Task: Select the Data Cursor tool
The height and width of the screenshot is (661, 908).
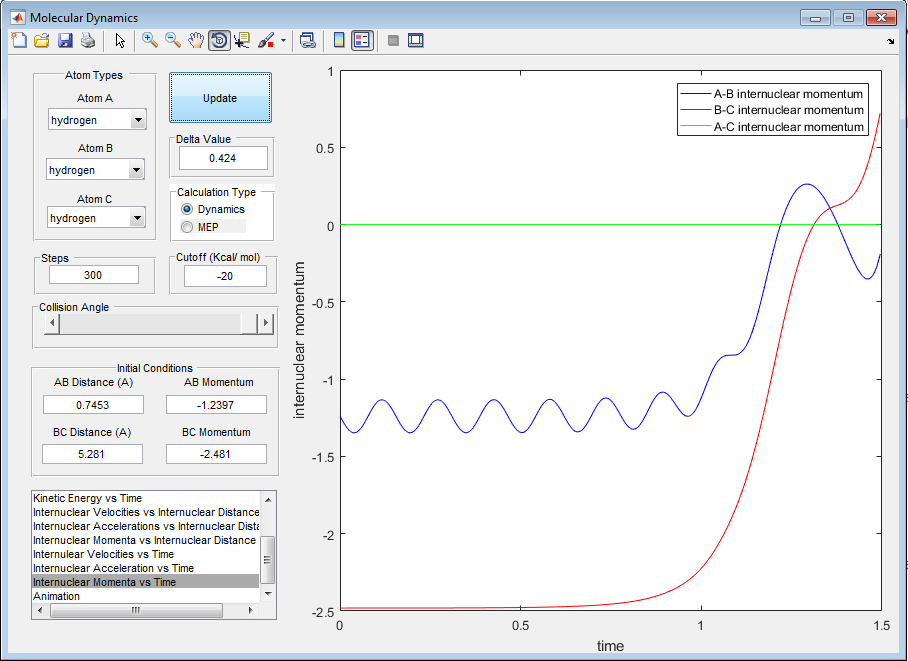Action: click(x=242, y=41)
